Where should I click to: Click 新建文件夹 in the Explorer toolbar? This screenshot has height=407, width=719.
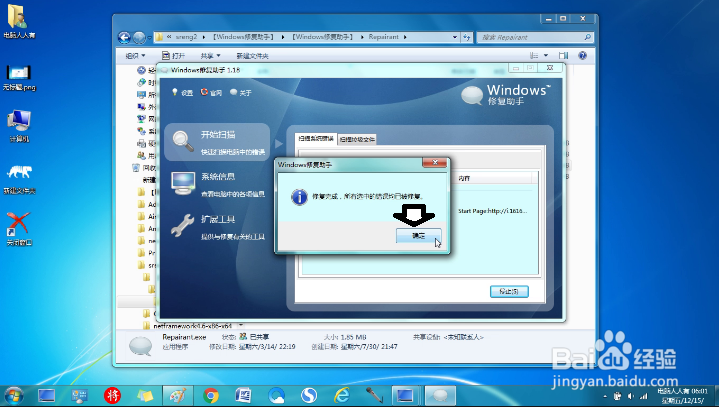[x=252, y=56]
